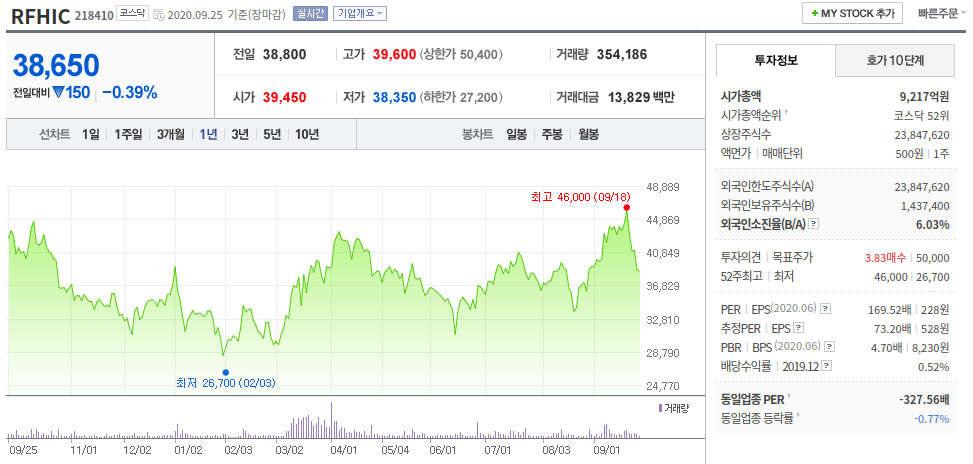Click the help icon beside 외국인소진율(B/A)
973x464 pixels.
[x=814, y=224]
